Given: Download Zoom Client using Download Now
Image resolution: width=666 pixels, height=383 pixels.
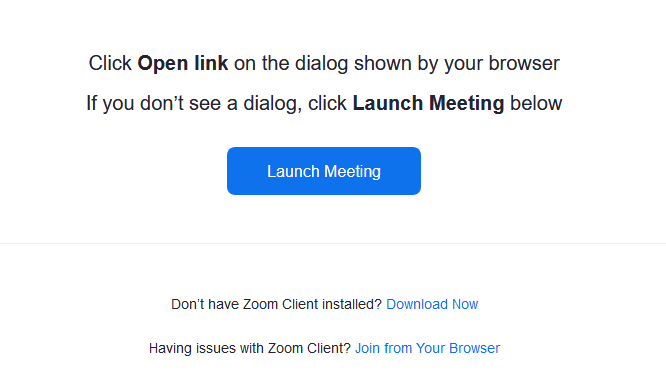Looking at the screenshot, I should [432, 304].
